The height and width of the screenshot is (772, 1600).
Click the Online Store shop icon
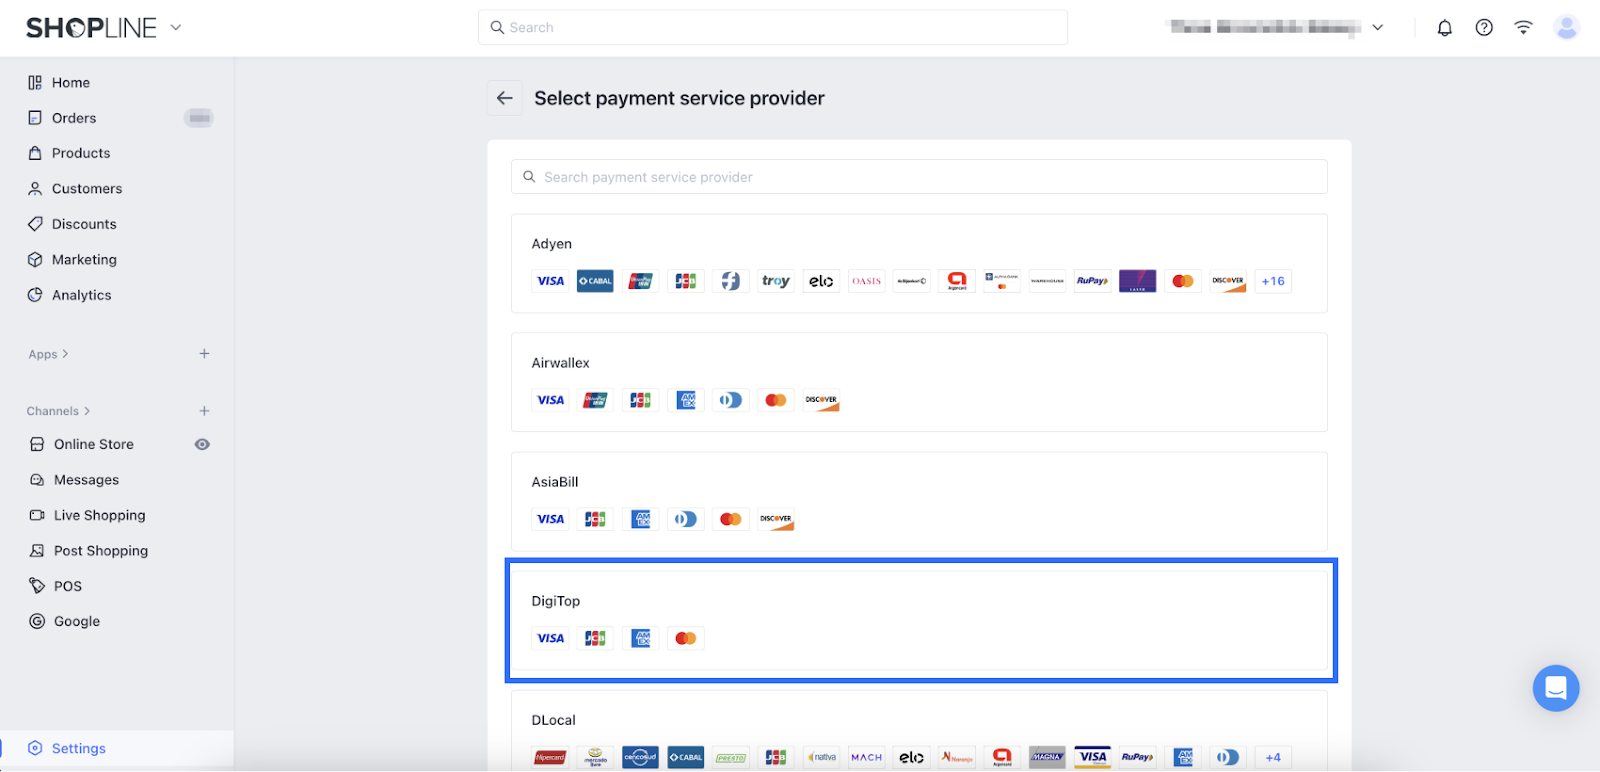37,444
